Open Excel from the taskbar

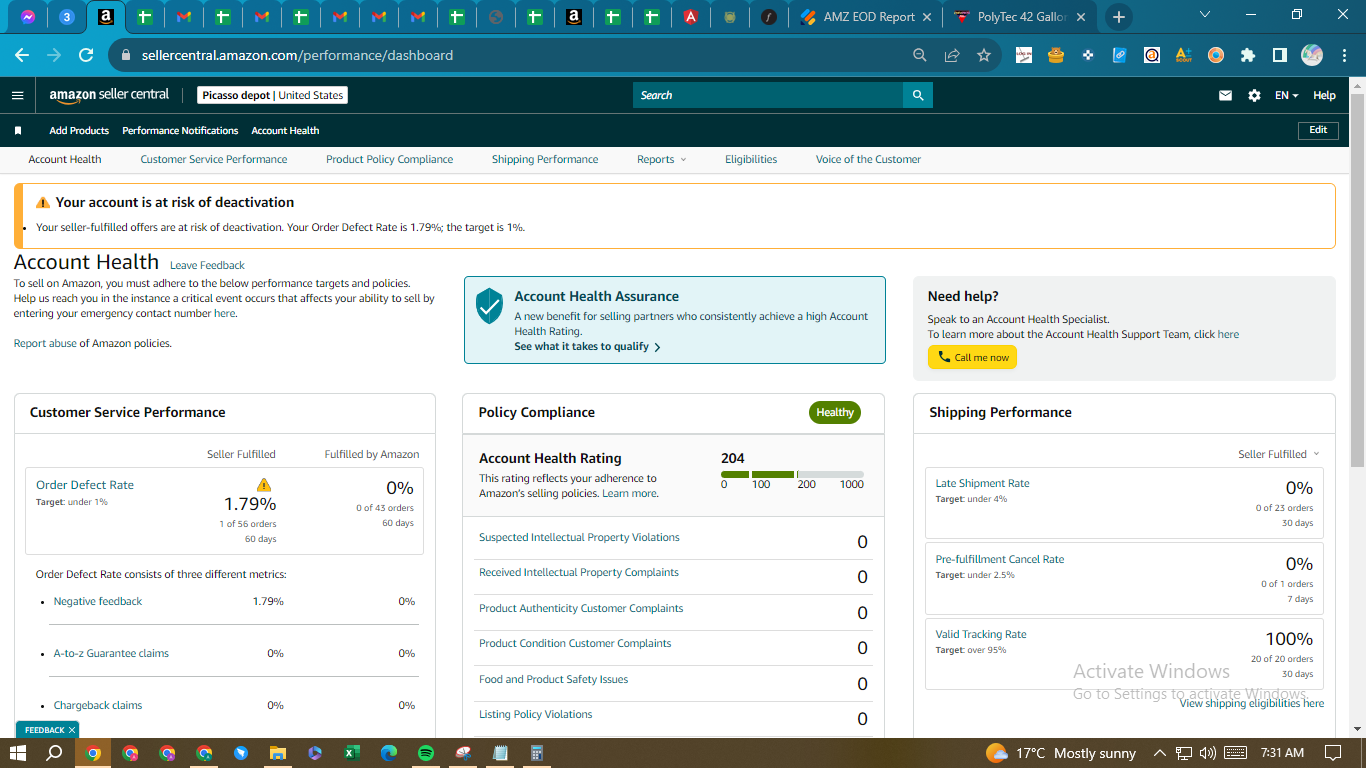click(351, 753)
